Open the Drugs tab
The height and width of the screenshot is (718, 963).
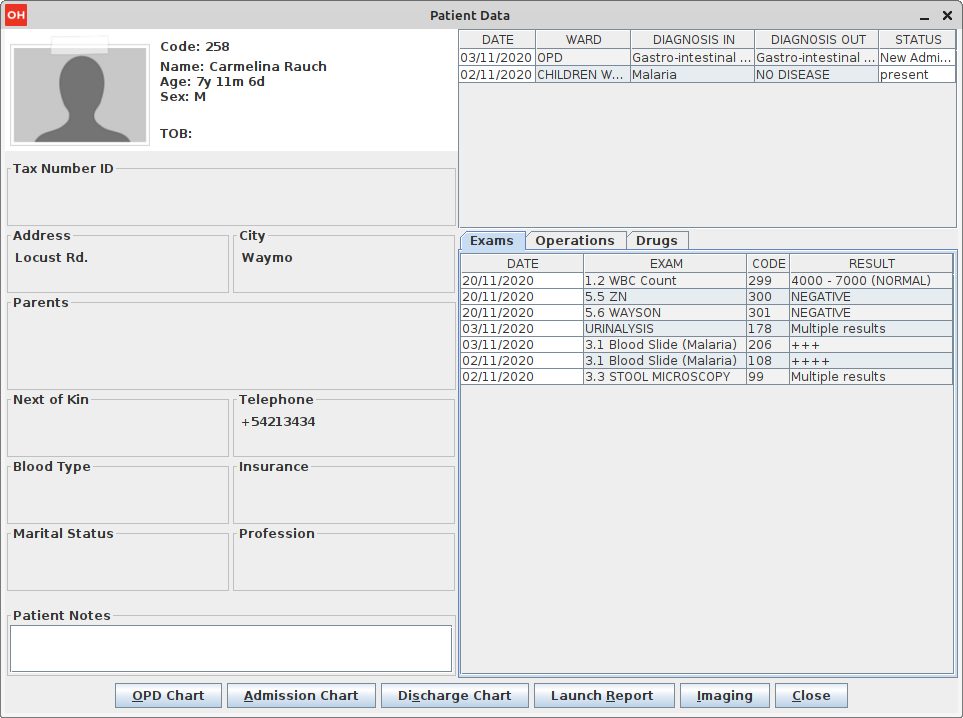[x=657, y=241]
